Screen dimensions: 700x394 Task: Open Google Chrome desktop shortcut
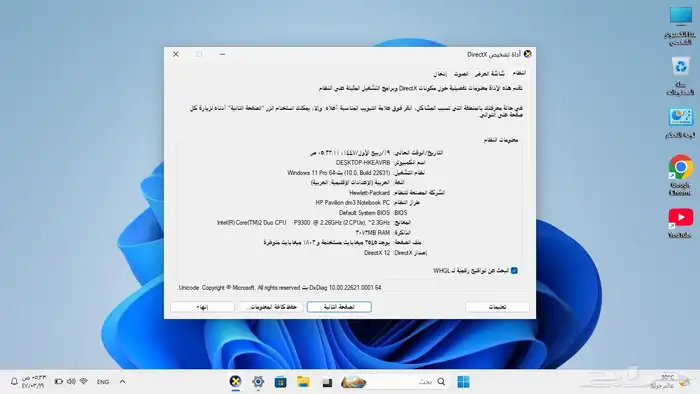[x=680, y=175]
